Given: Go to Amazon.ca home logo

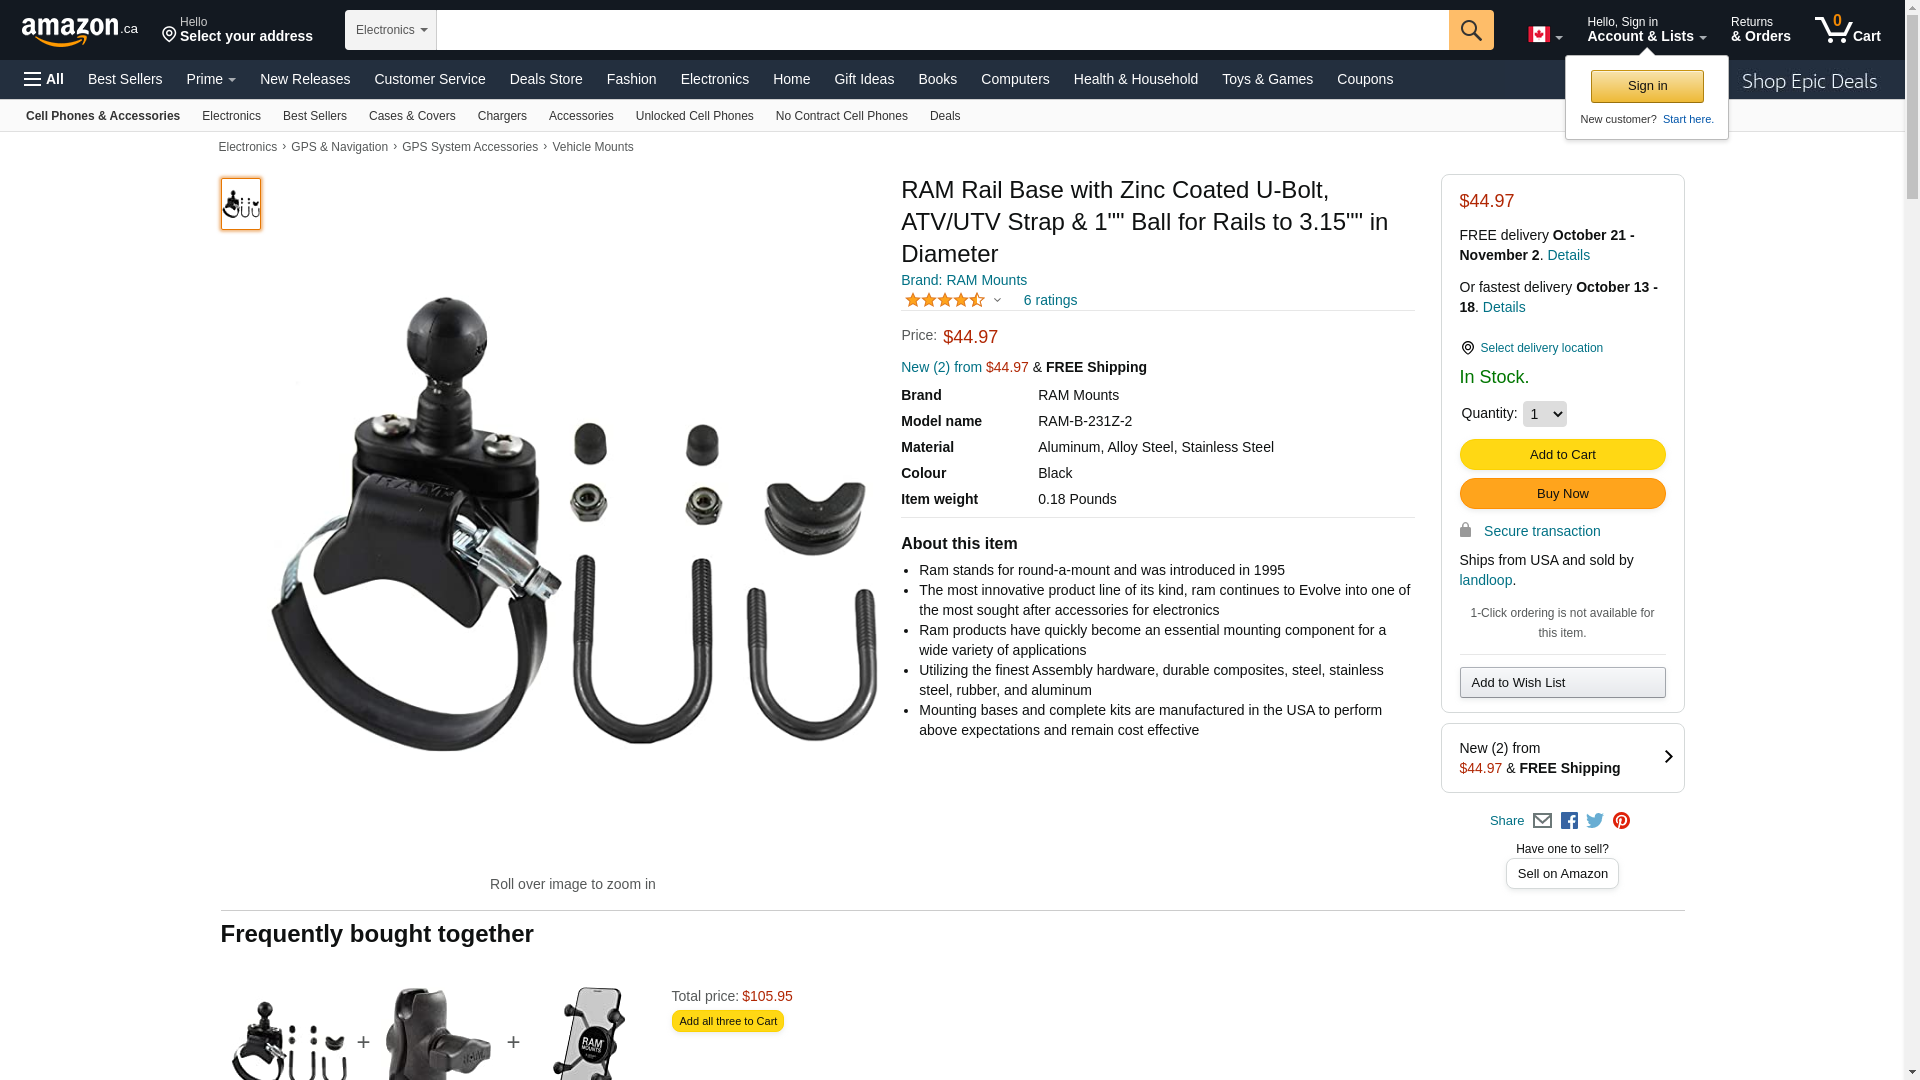Looking at the screenshot, I should 80,31.
